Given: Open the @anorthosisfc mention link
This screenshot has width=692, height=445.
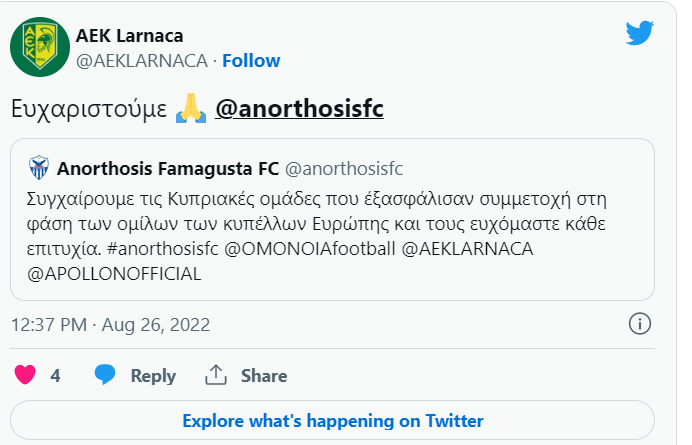Looking at the screenshot, I should point(300,109).
